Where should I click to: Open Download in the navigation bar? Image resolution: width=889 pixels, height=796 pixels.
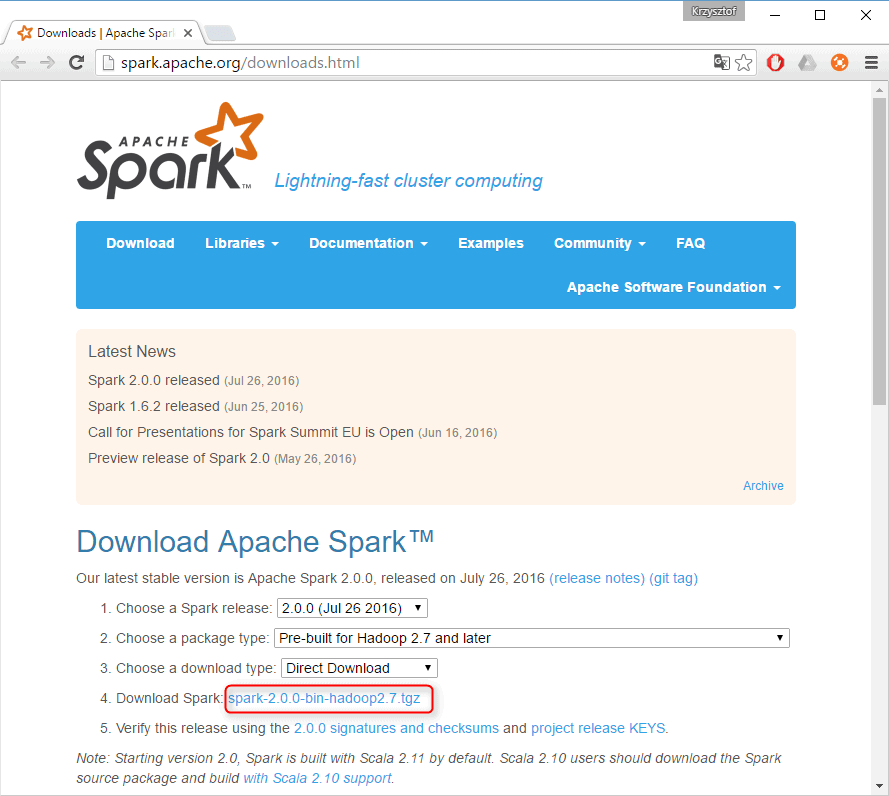pyautogui.click(x=140, y=243)
